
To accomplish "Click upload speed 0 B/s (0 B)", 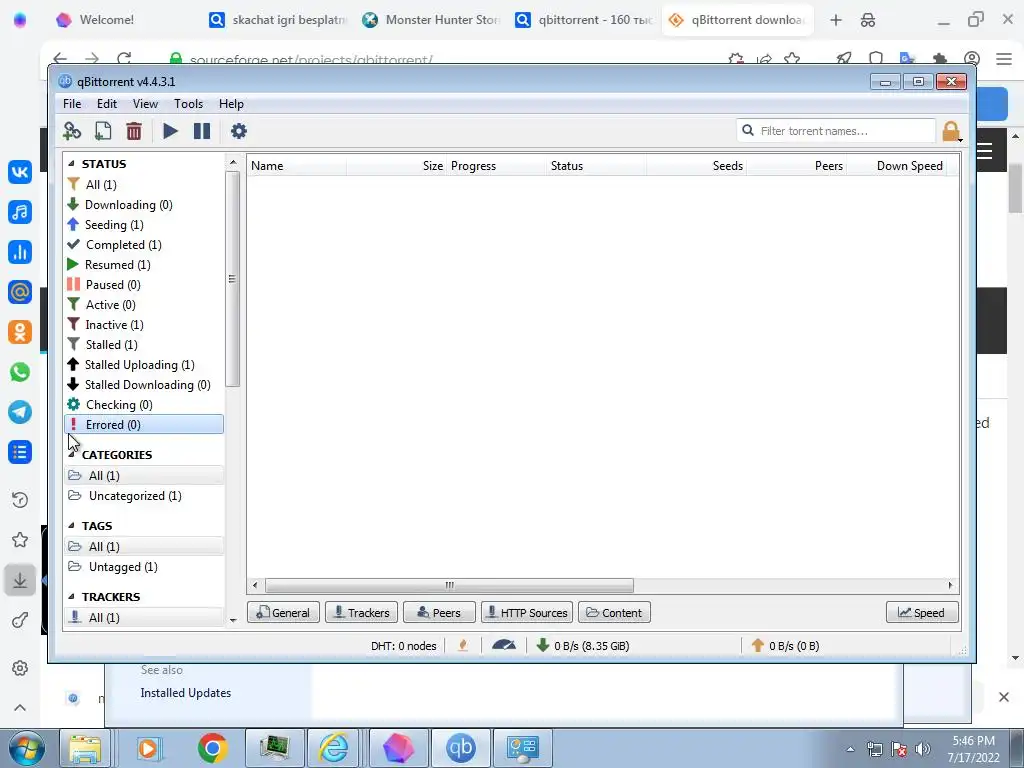I will click(x=787, y=646).
